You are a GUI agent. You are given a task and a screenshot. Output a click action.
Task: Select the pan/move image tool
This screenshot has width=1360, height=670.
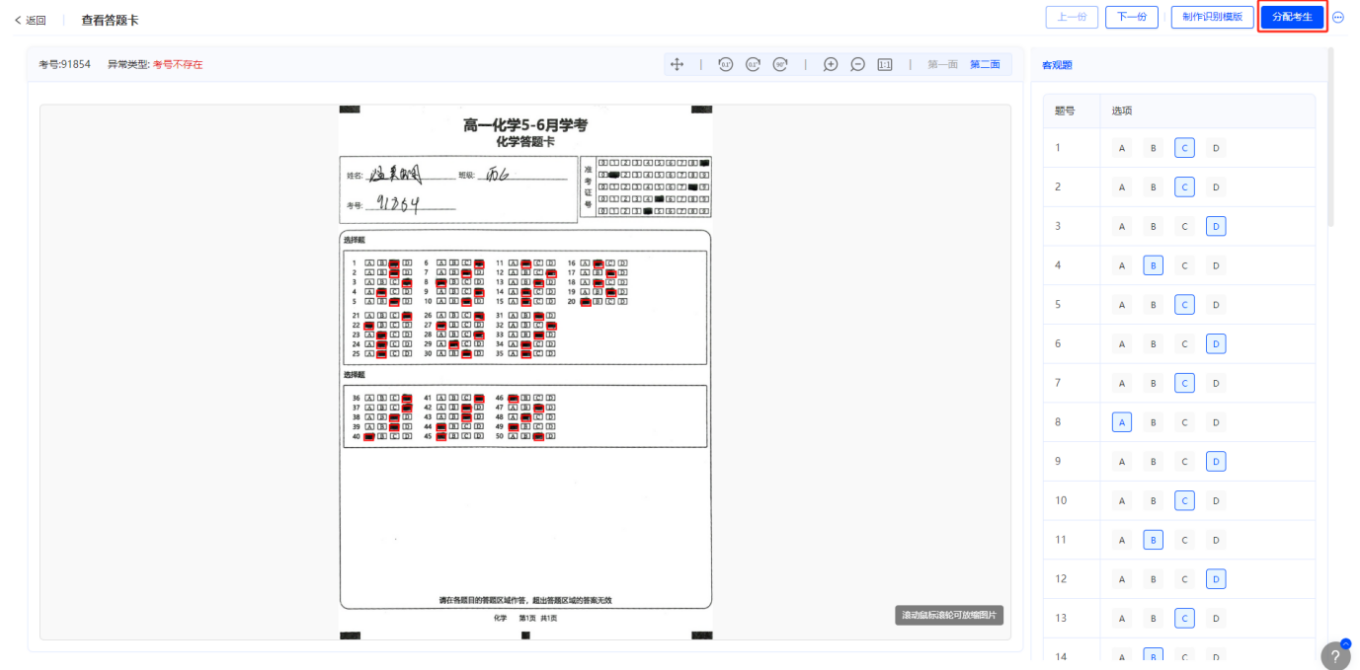[x=677, y=64]
